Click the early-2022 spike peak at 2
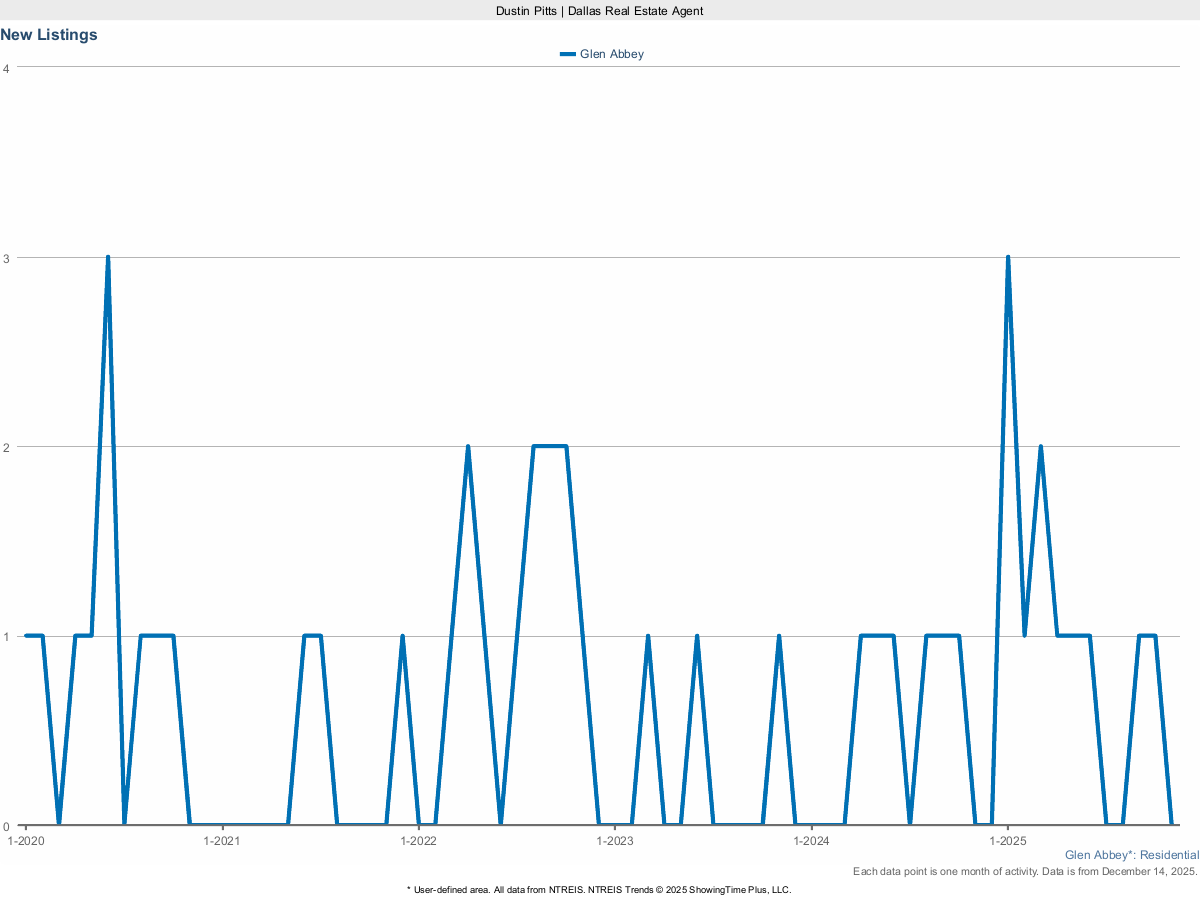The width and height of the screenshot is (1200, 900). 467,447
